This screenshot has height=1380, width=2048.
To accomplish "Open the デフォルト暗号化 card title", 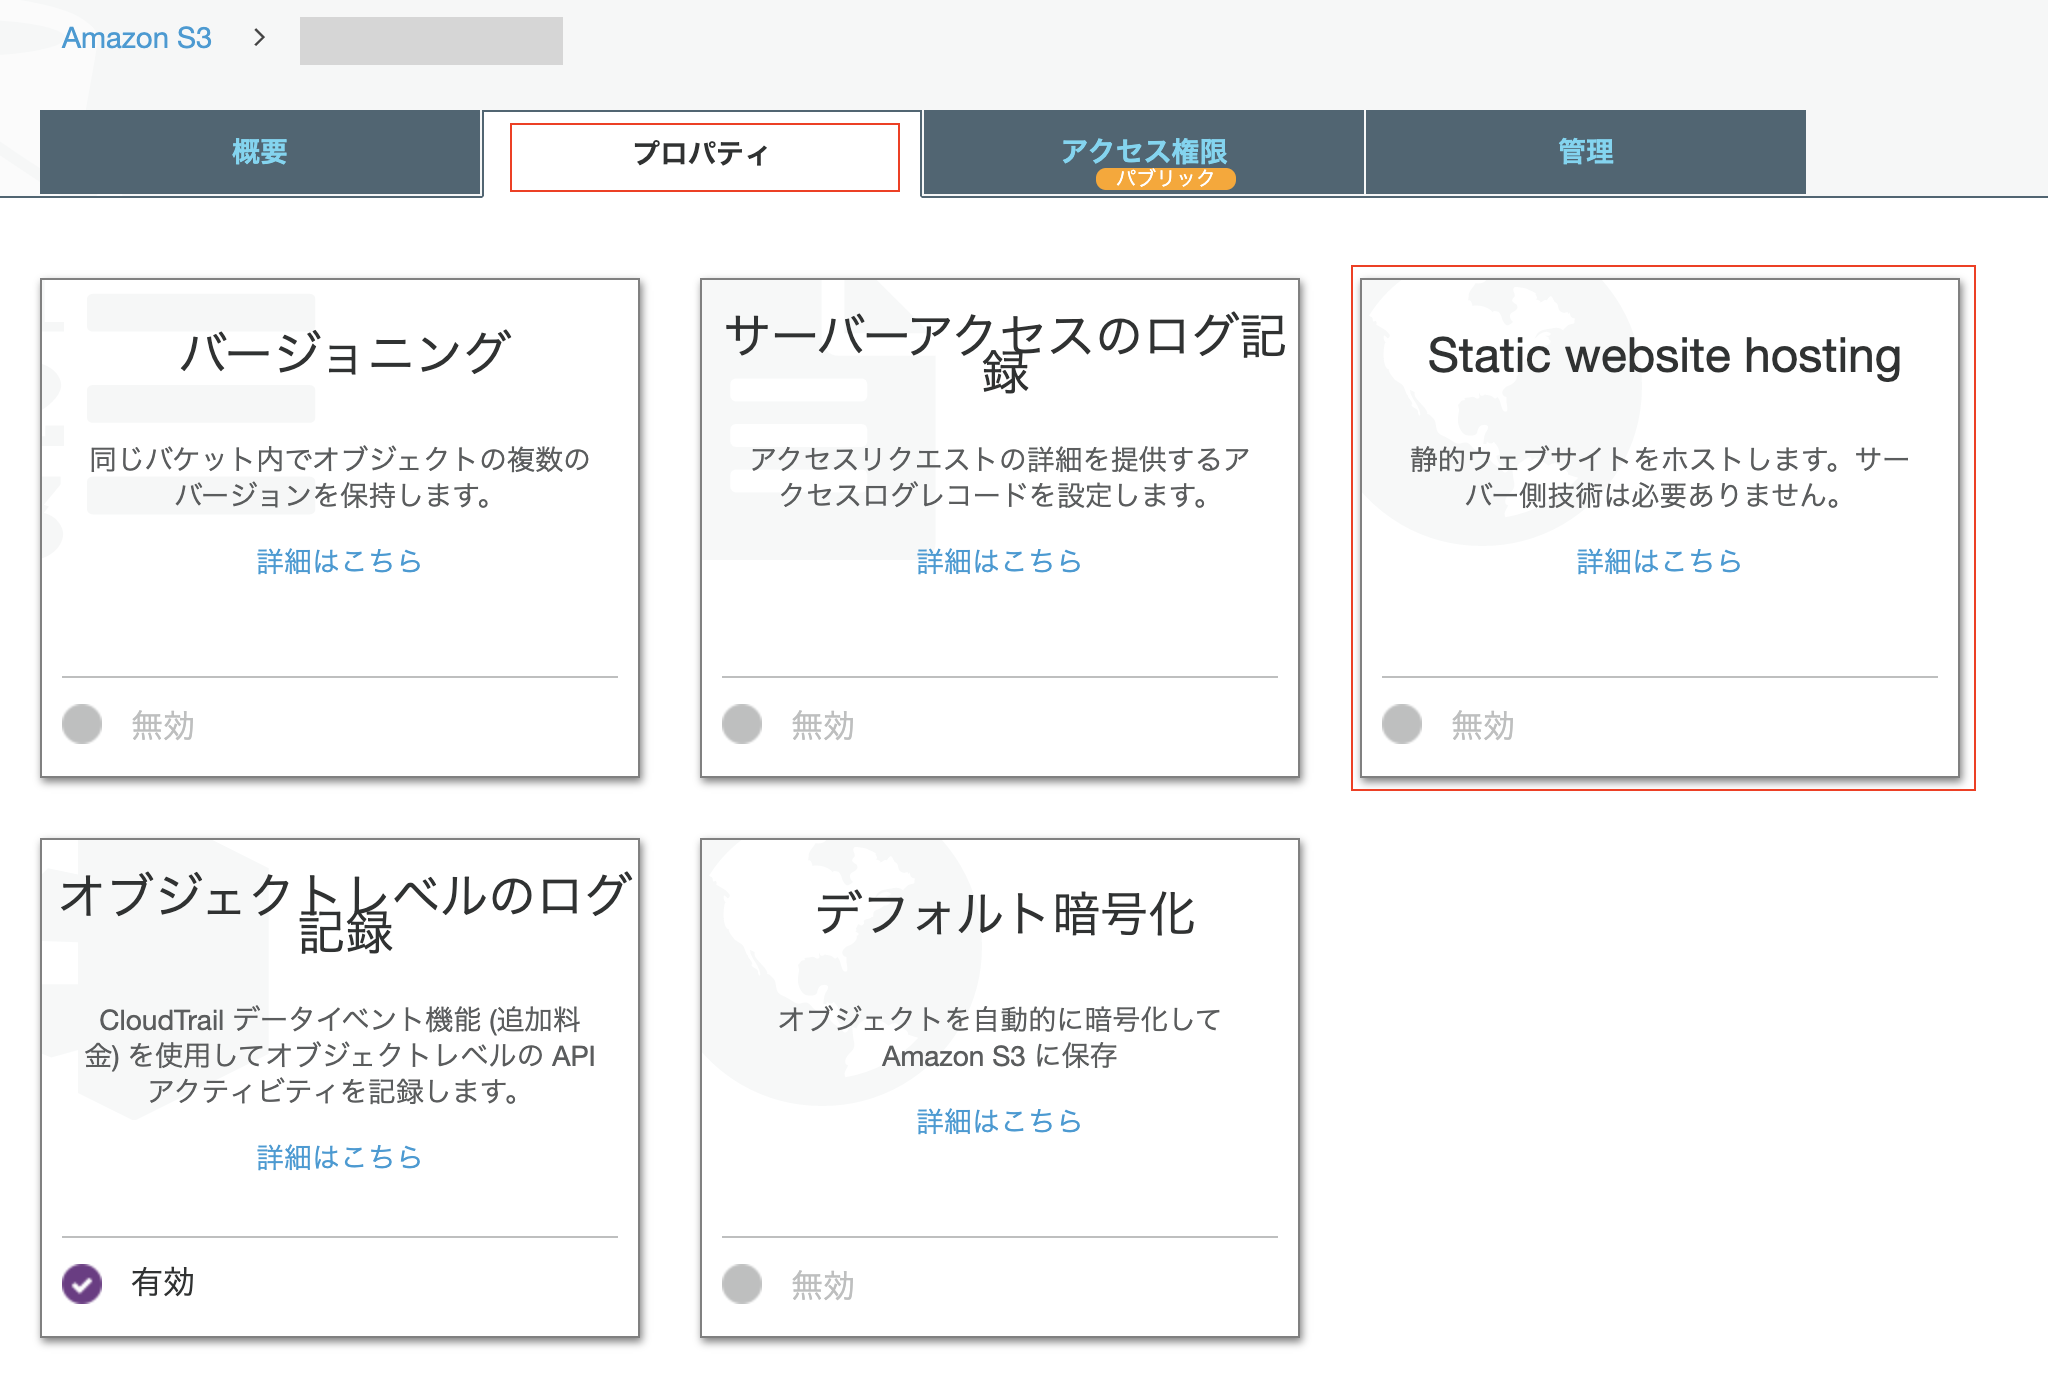I will (1004, 914).
